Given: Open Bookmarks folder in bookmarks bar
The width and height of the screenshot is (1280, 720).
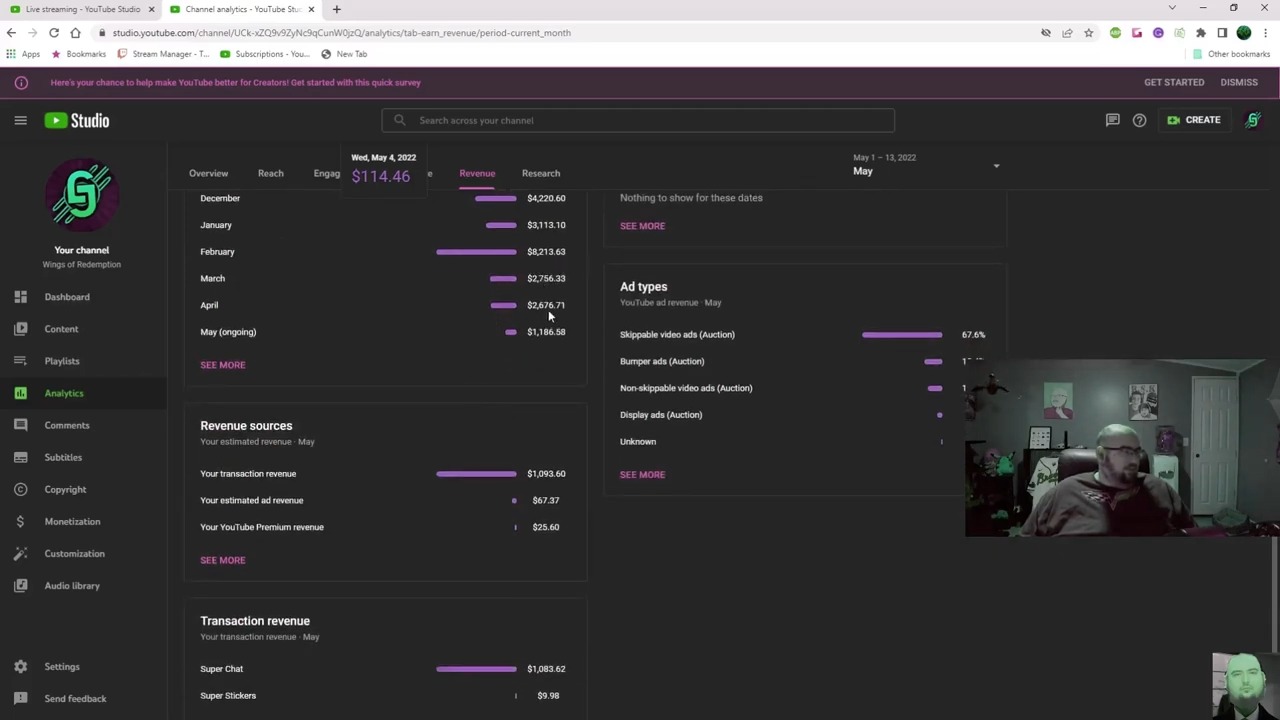Looking at the screenshot, I should 79,54.
